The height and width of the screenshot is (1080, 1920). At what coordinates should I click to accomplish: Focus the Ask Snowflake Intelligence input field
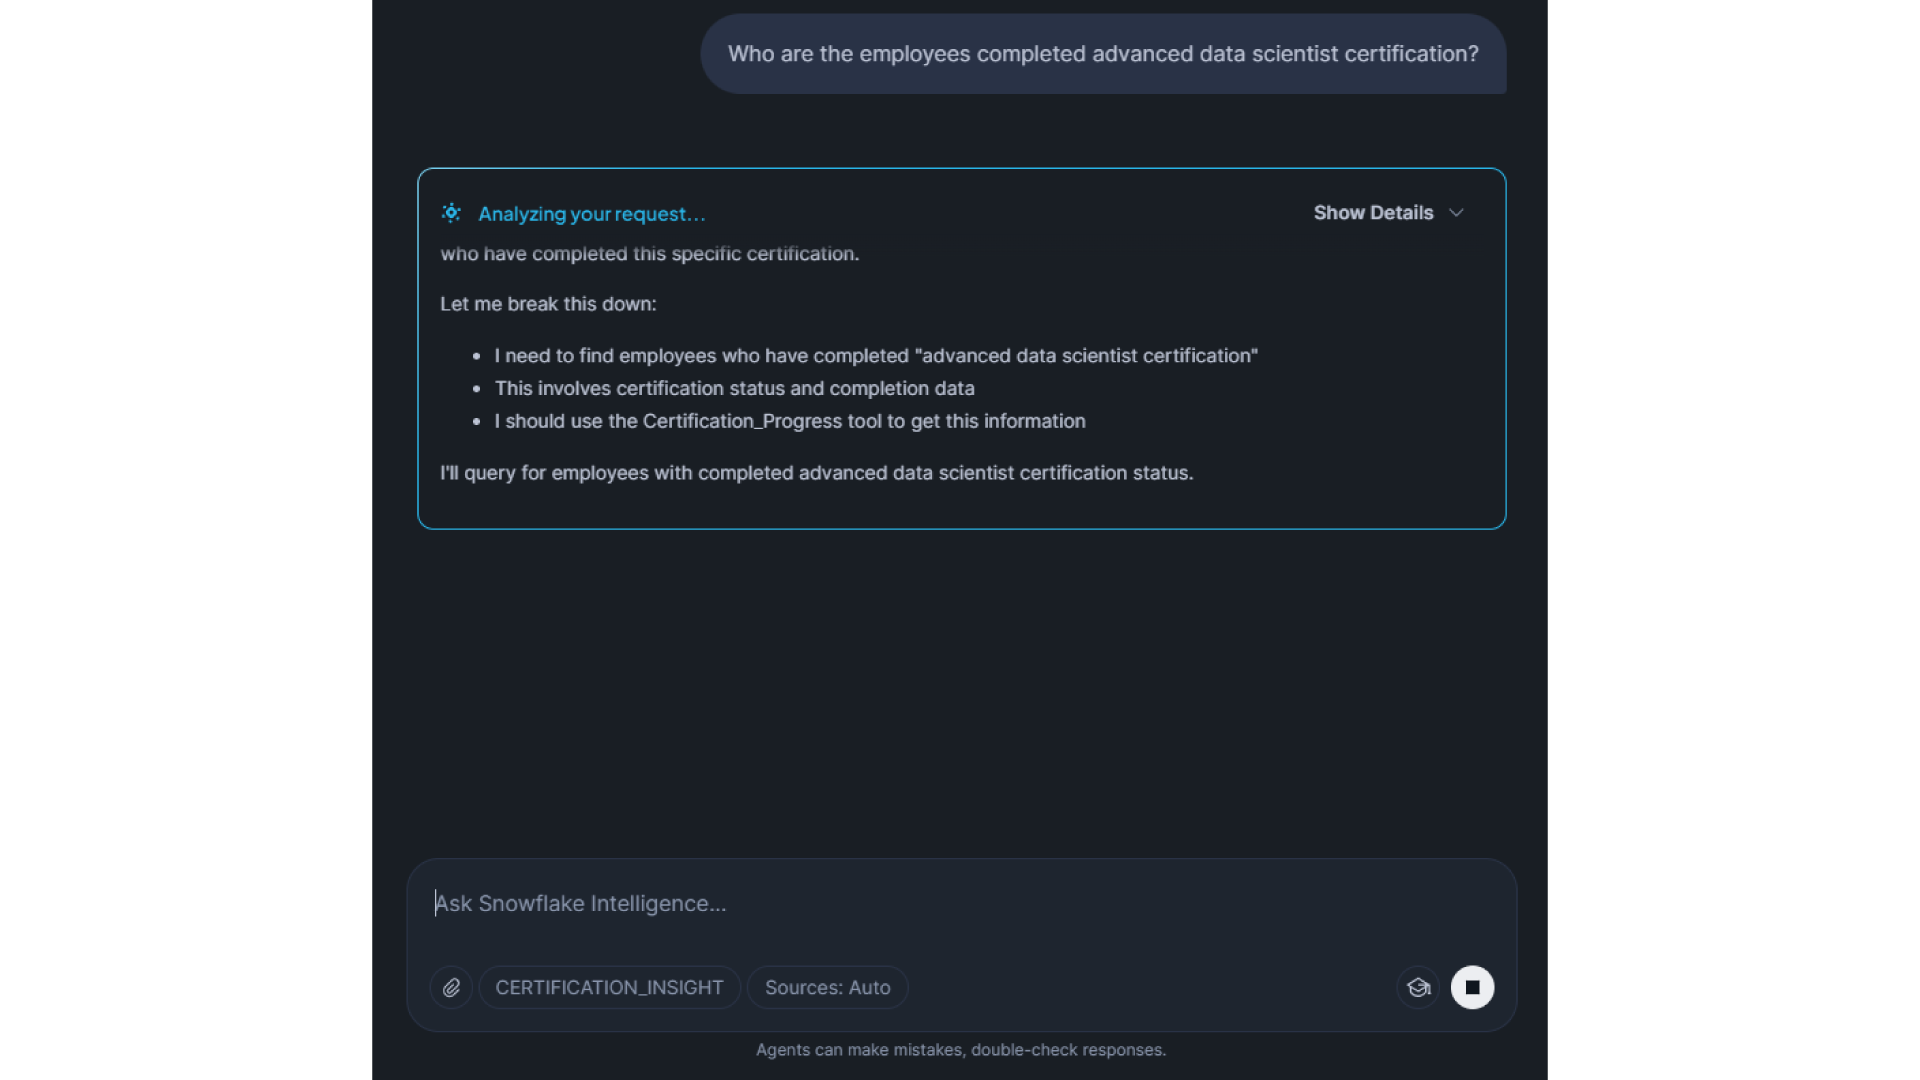coord(960,904)
